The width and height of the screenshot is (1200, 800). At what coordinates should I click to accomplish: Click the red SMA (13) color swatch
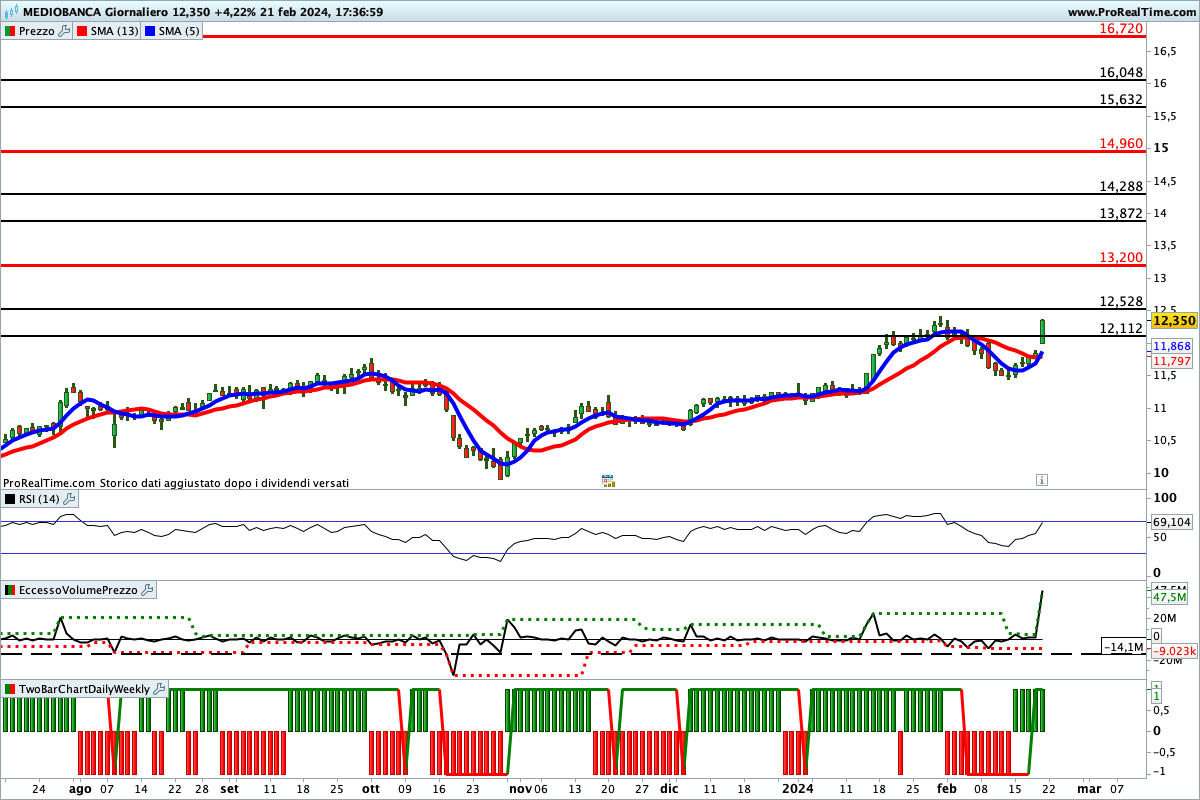(82, 31)
